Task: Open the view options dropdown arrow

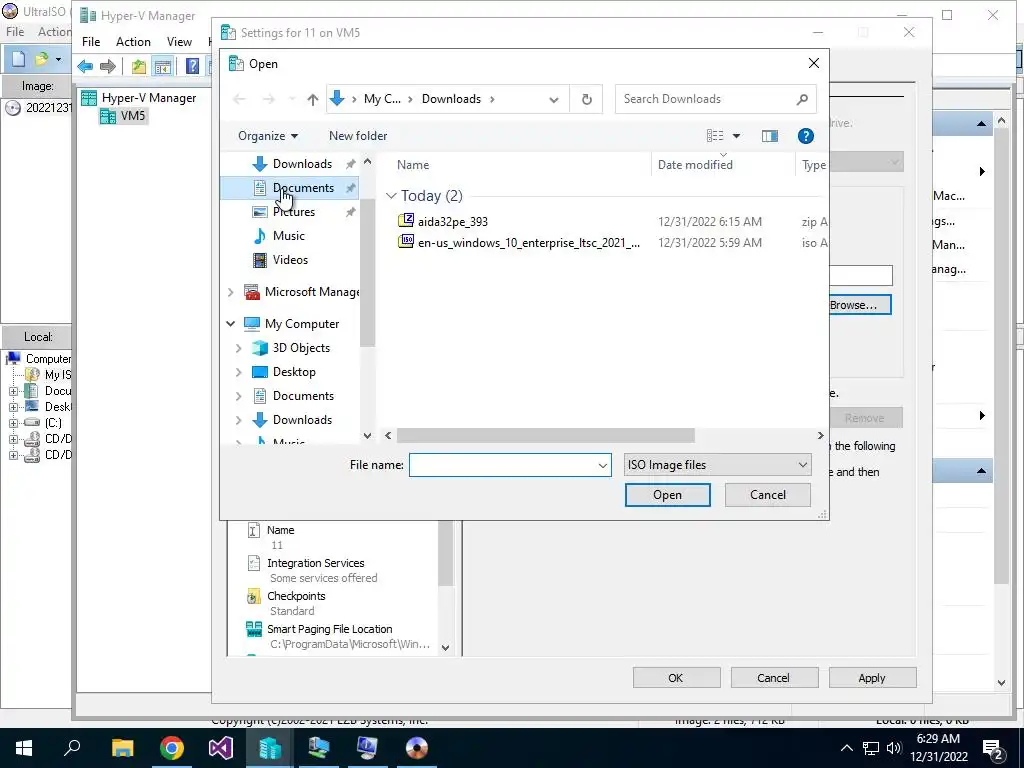Action: coord(736,136)
